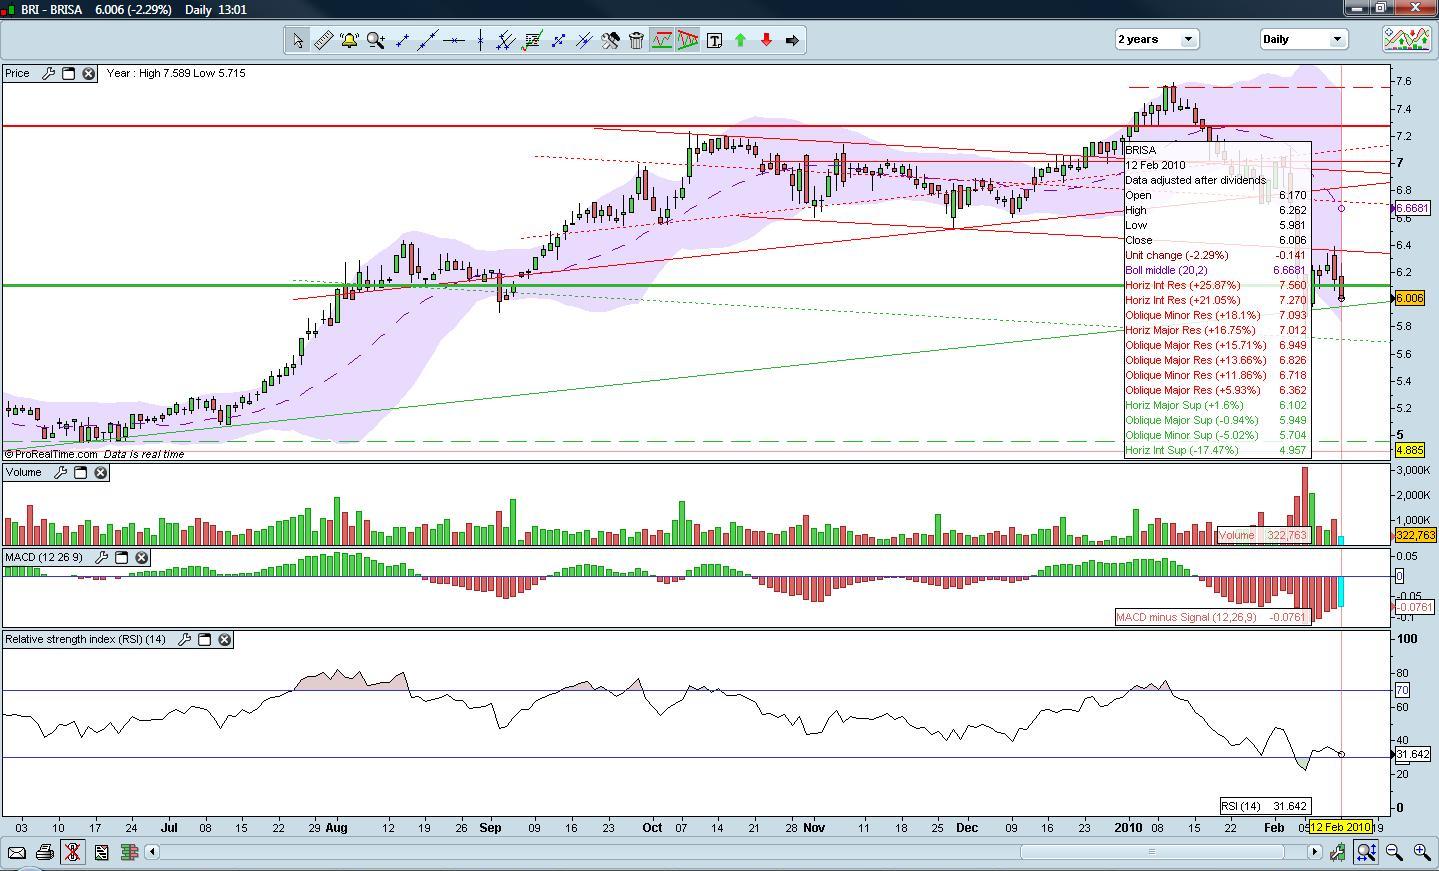
Task: Click the ProRealTime.com link text
Action: [x=51, y=454]
